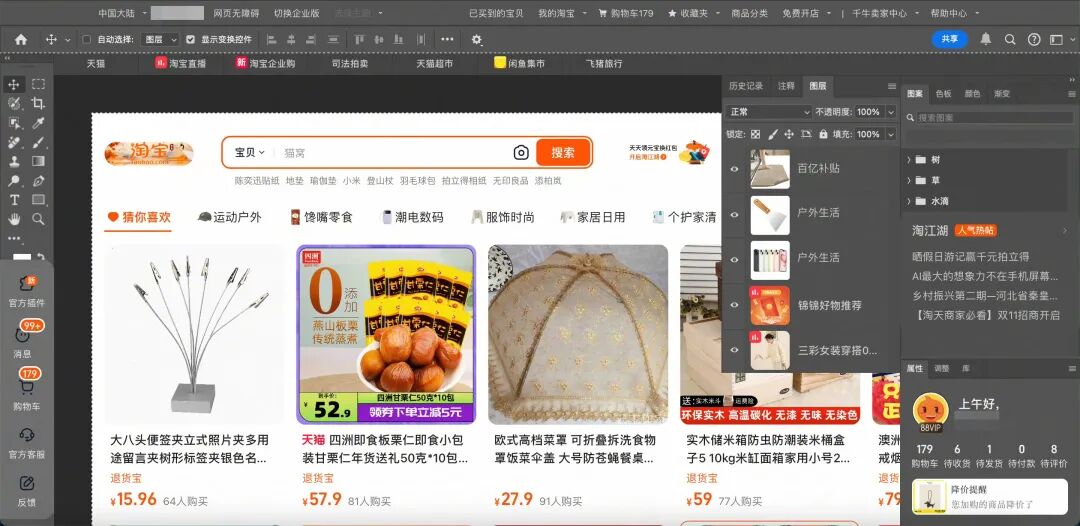Viewport: 1080px width, 526px height.
Task: Select the Rectangle shape tool
Action: [39, 200]
